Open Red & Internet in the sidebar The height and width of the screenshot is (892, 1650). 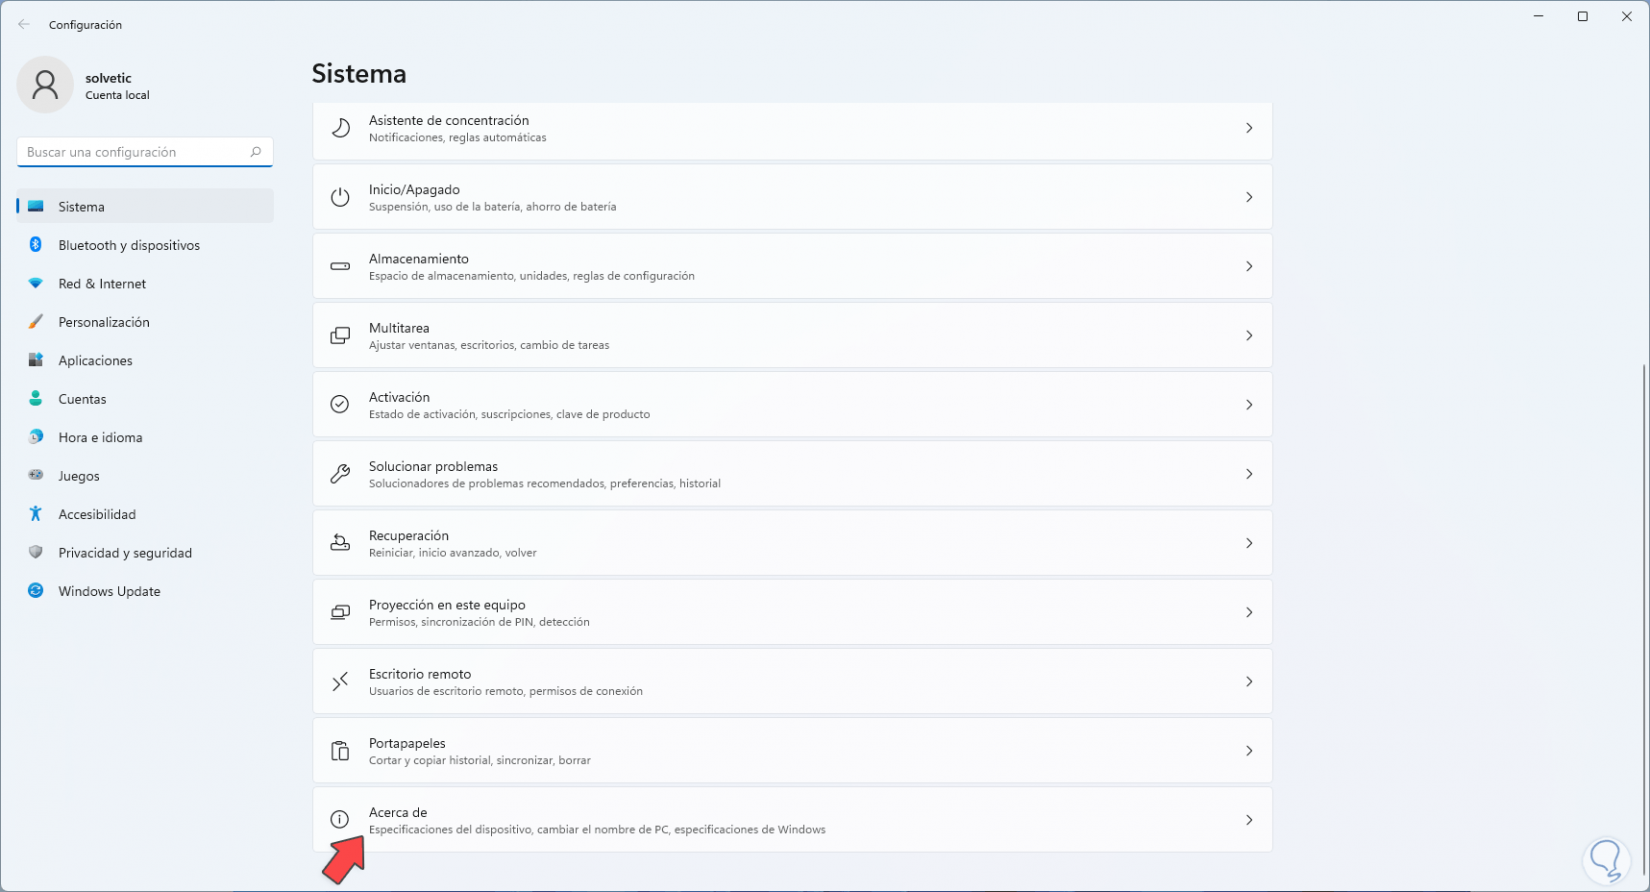point(102,284)
